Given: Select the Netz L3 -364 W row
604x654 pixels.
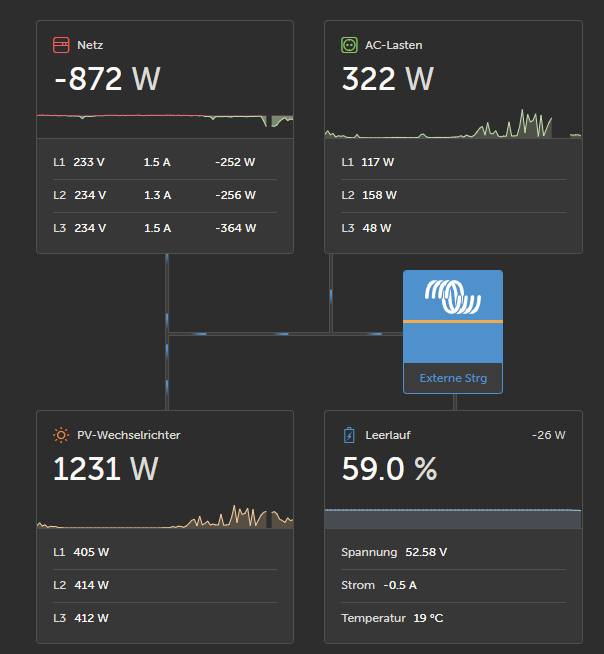Looking at the screenshot, I should [165, 228].
